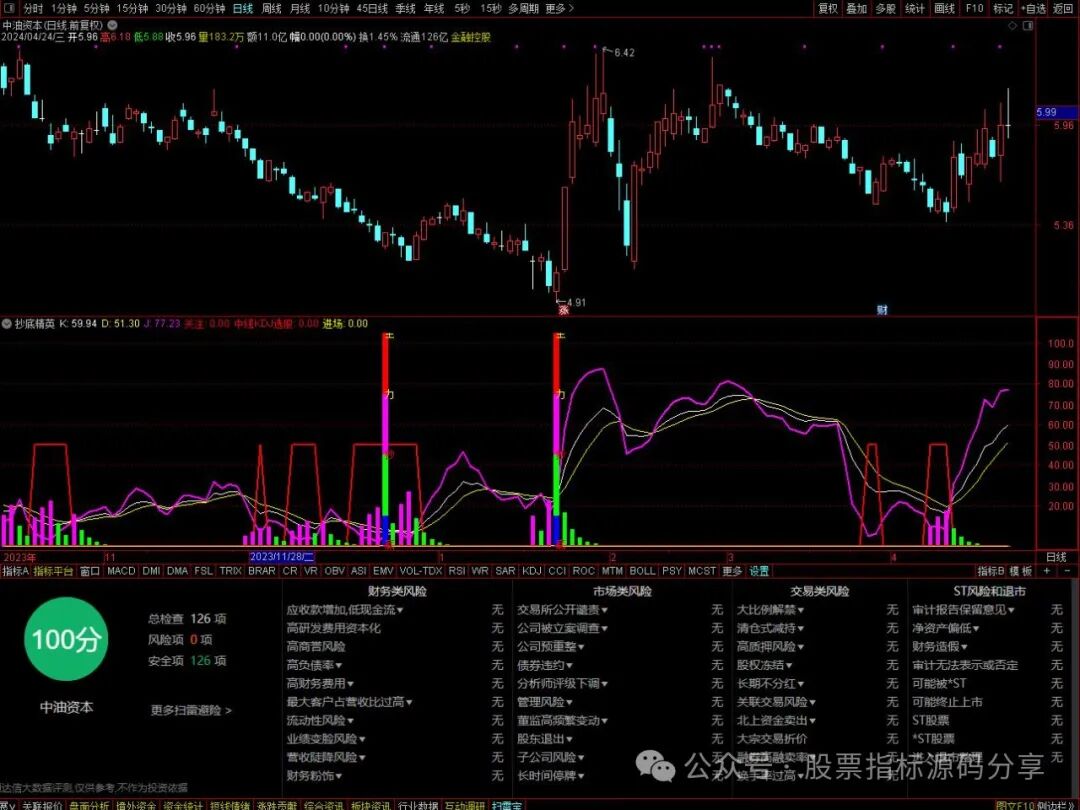
Task: Click the 5.99 price label on the axis
Action: tap(1057, 112)
